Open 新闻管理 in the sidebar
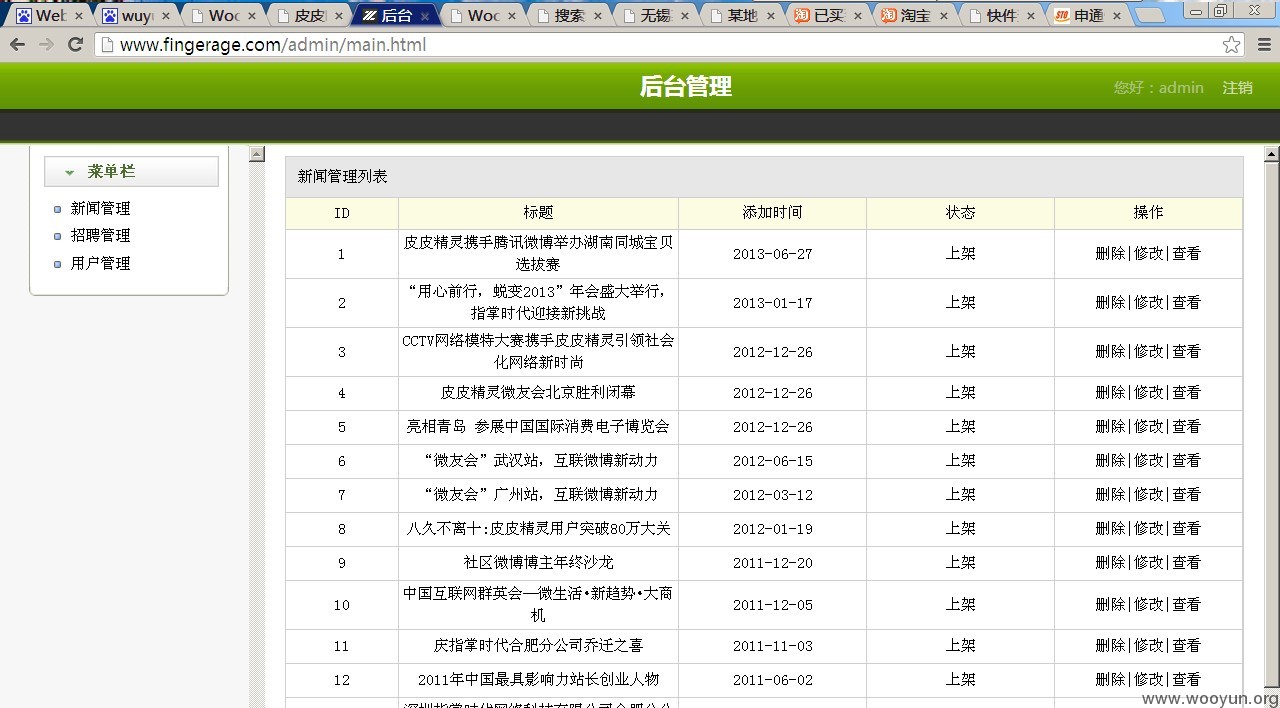The image size is (1280, 708). [100, 208]
